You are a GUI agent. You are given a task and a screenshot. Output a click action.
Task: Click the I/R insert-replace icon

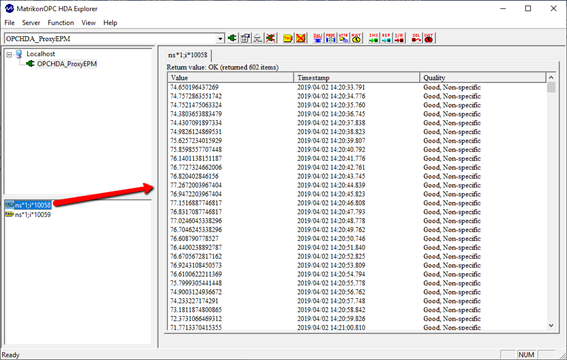(399, 38)
